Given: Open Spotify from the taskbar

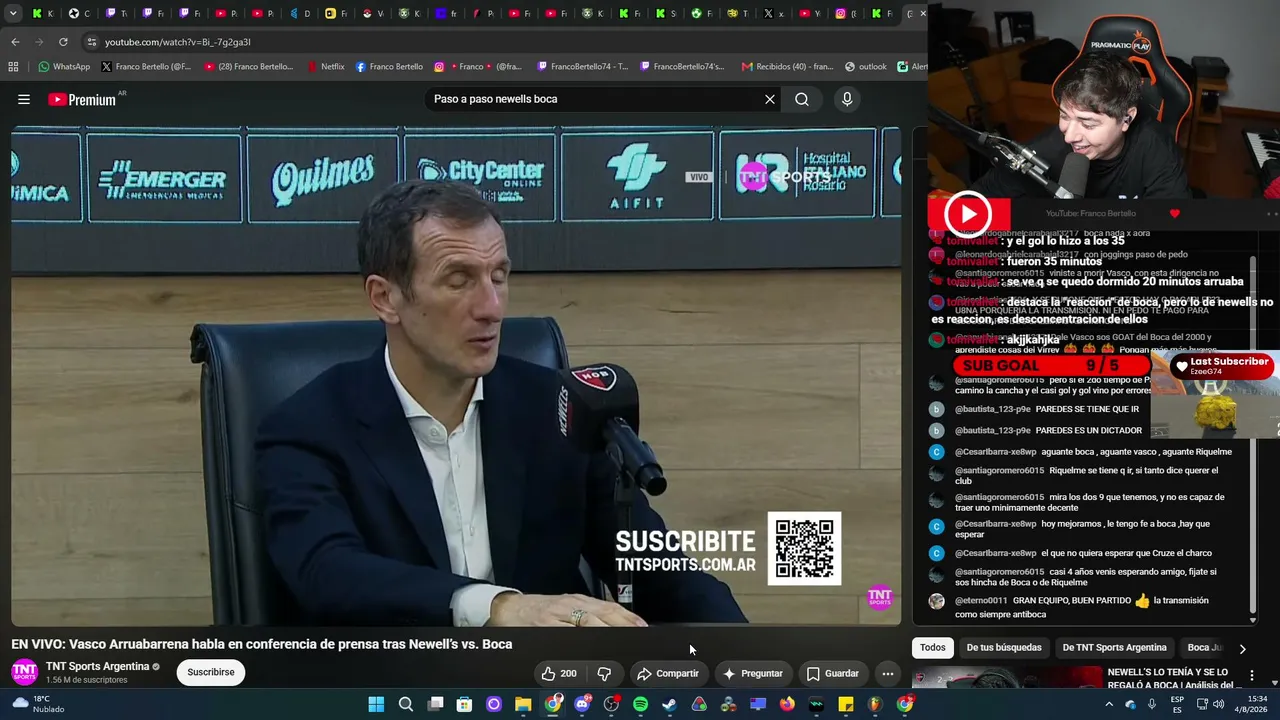Looking at the screenshot, I should click(640, 704).
